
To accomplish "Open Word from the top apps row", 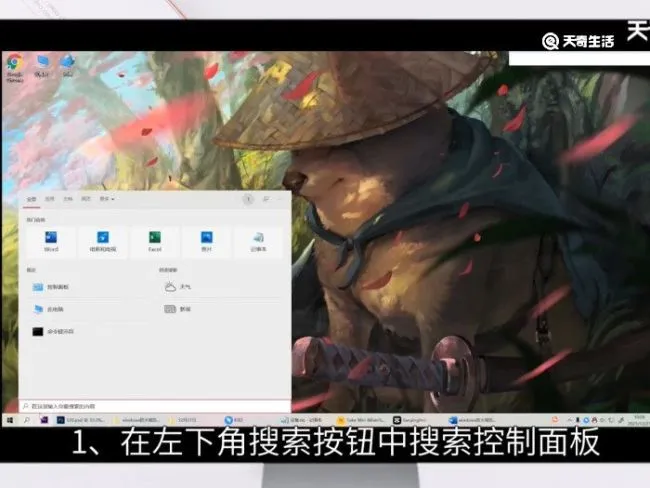I will tap(51, 242).
